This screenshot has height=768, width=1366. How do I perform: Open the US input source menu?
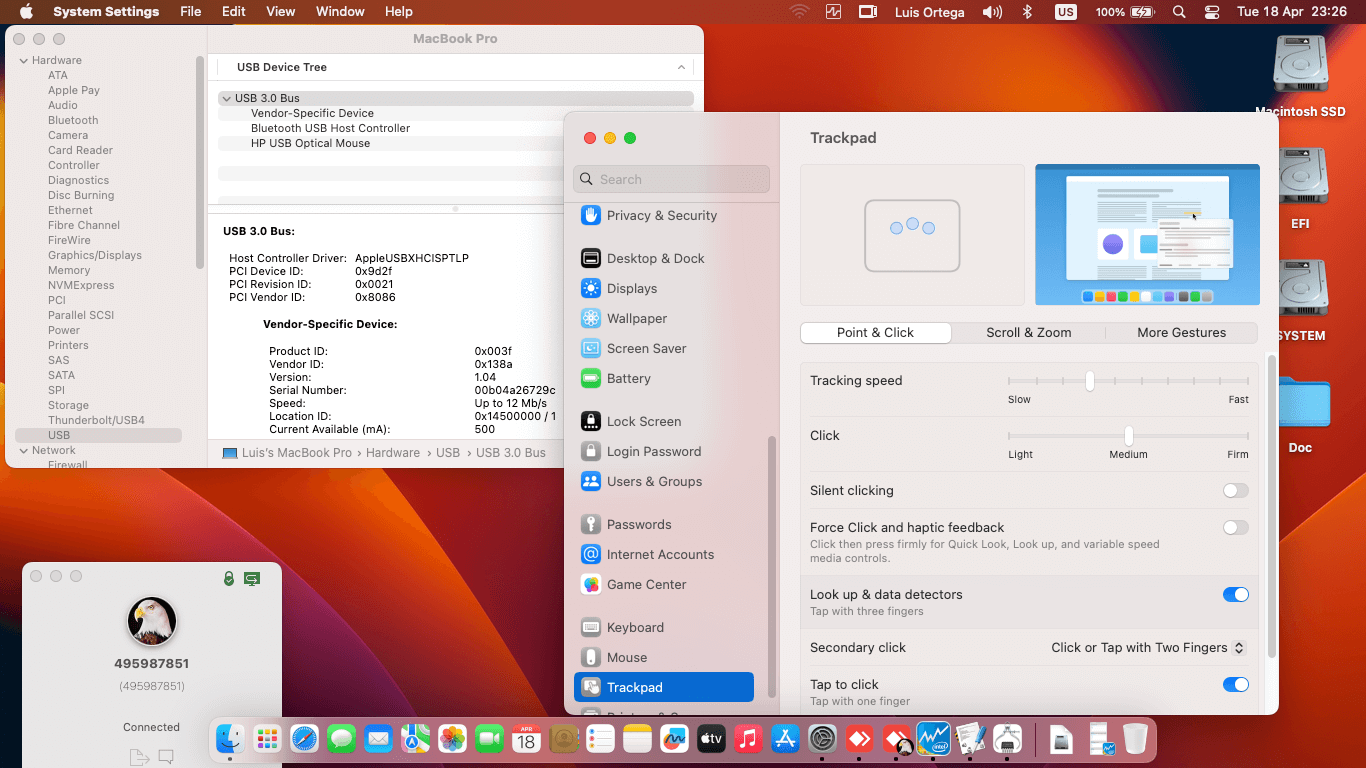click(x=1066, y=12)
